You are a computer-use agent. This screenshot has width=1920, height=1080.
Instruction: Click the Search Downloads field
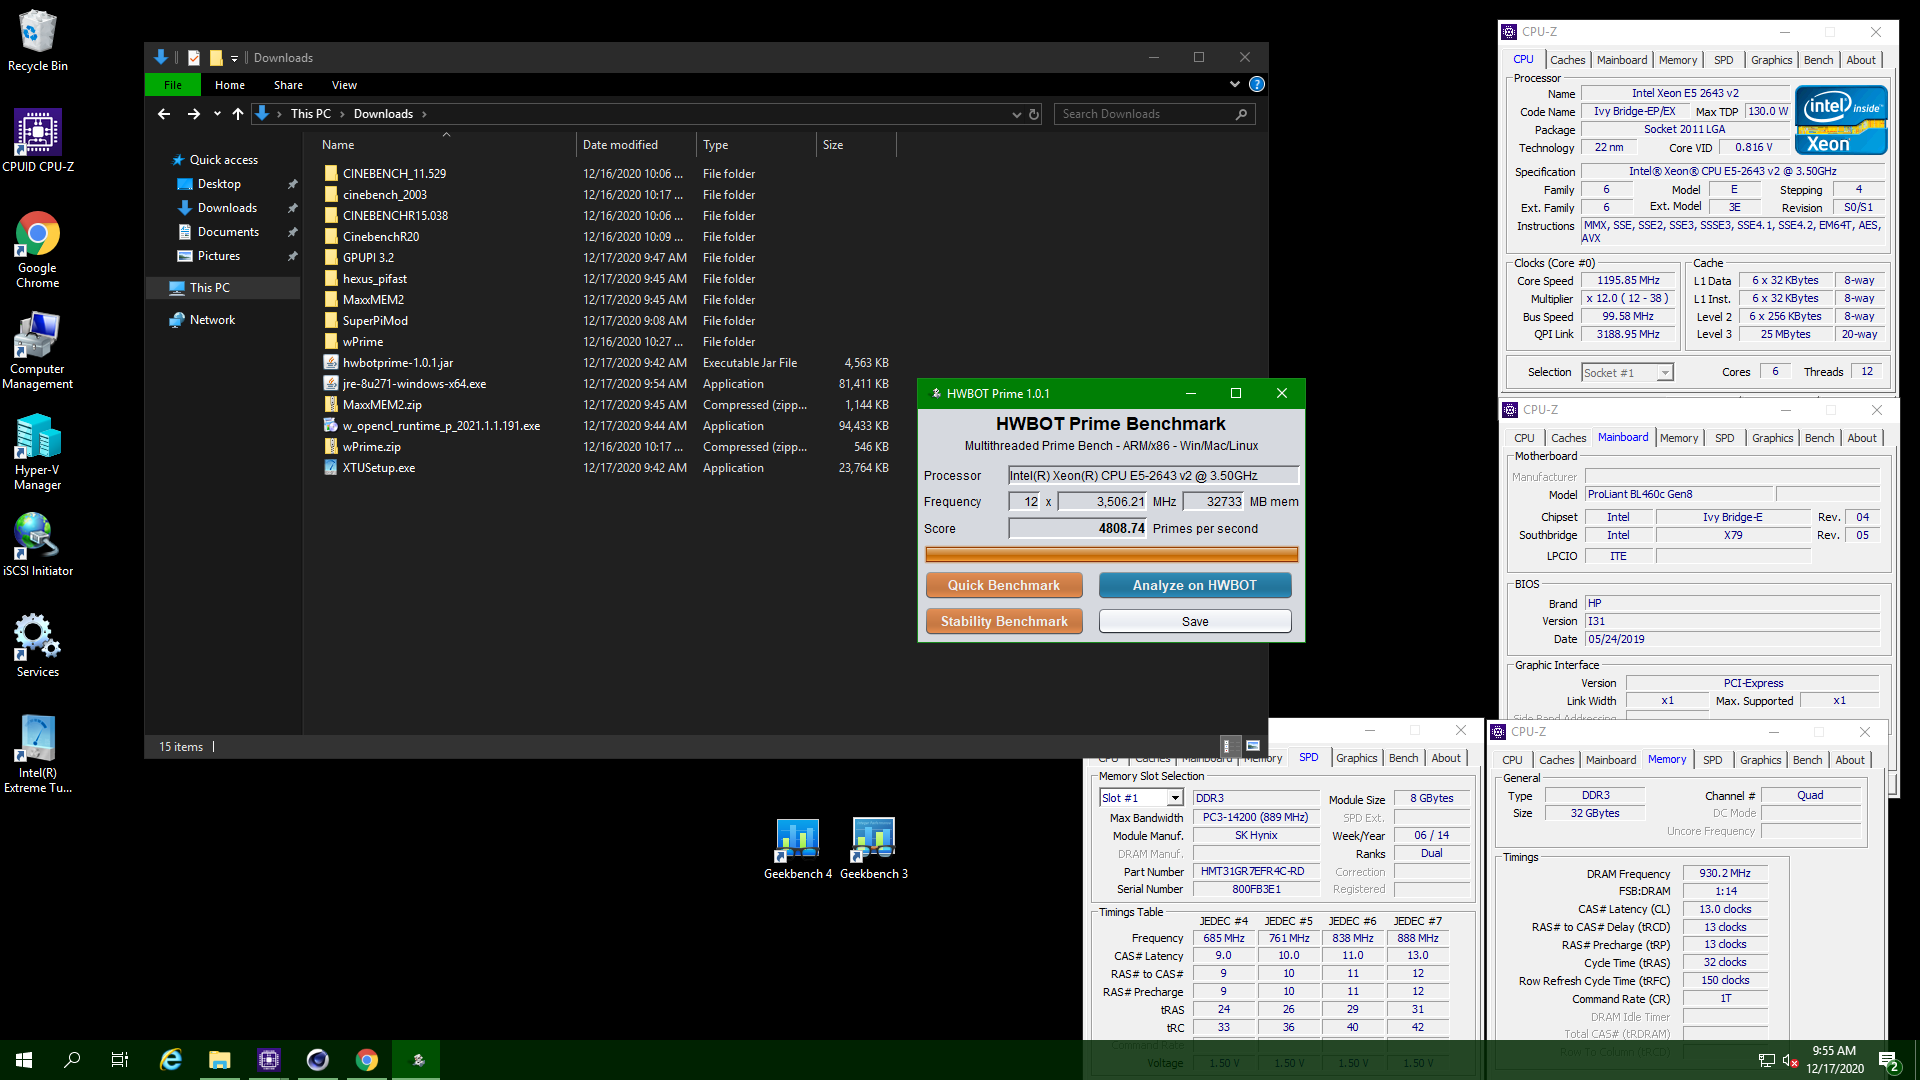(x=1154, y=114)
